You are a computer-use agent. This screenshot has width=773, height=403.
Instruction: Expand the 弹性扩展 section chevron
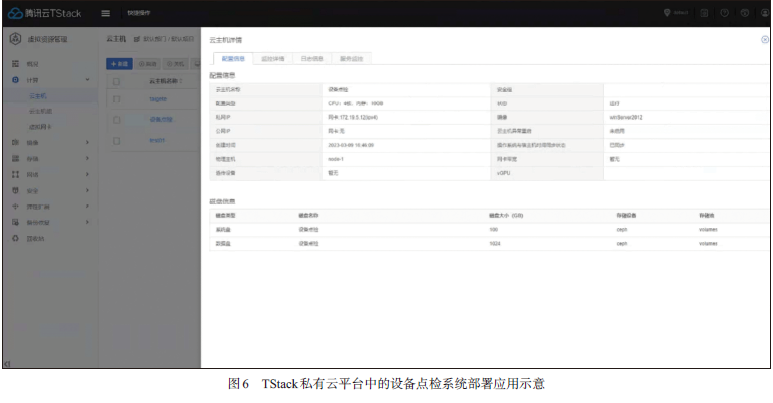(87, 206)
